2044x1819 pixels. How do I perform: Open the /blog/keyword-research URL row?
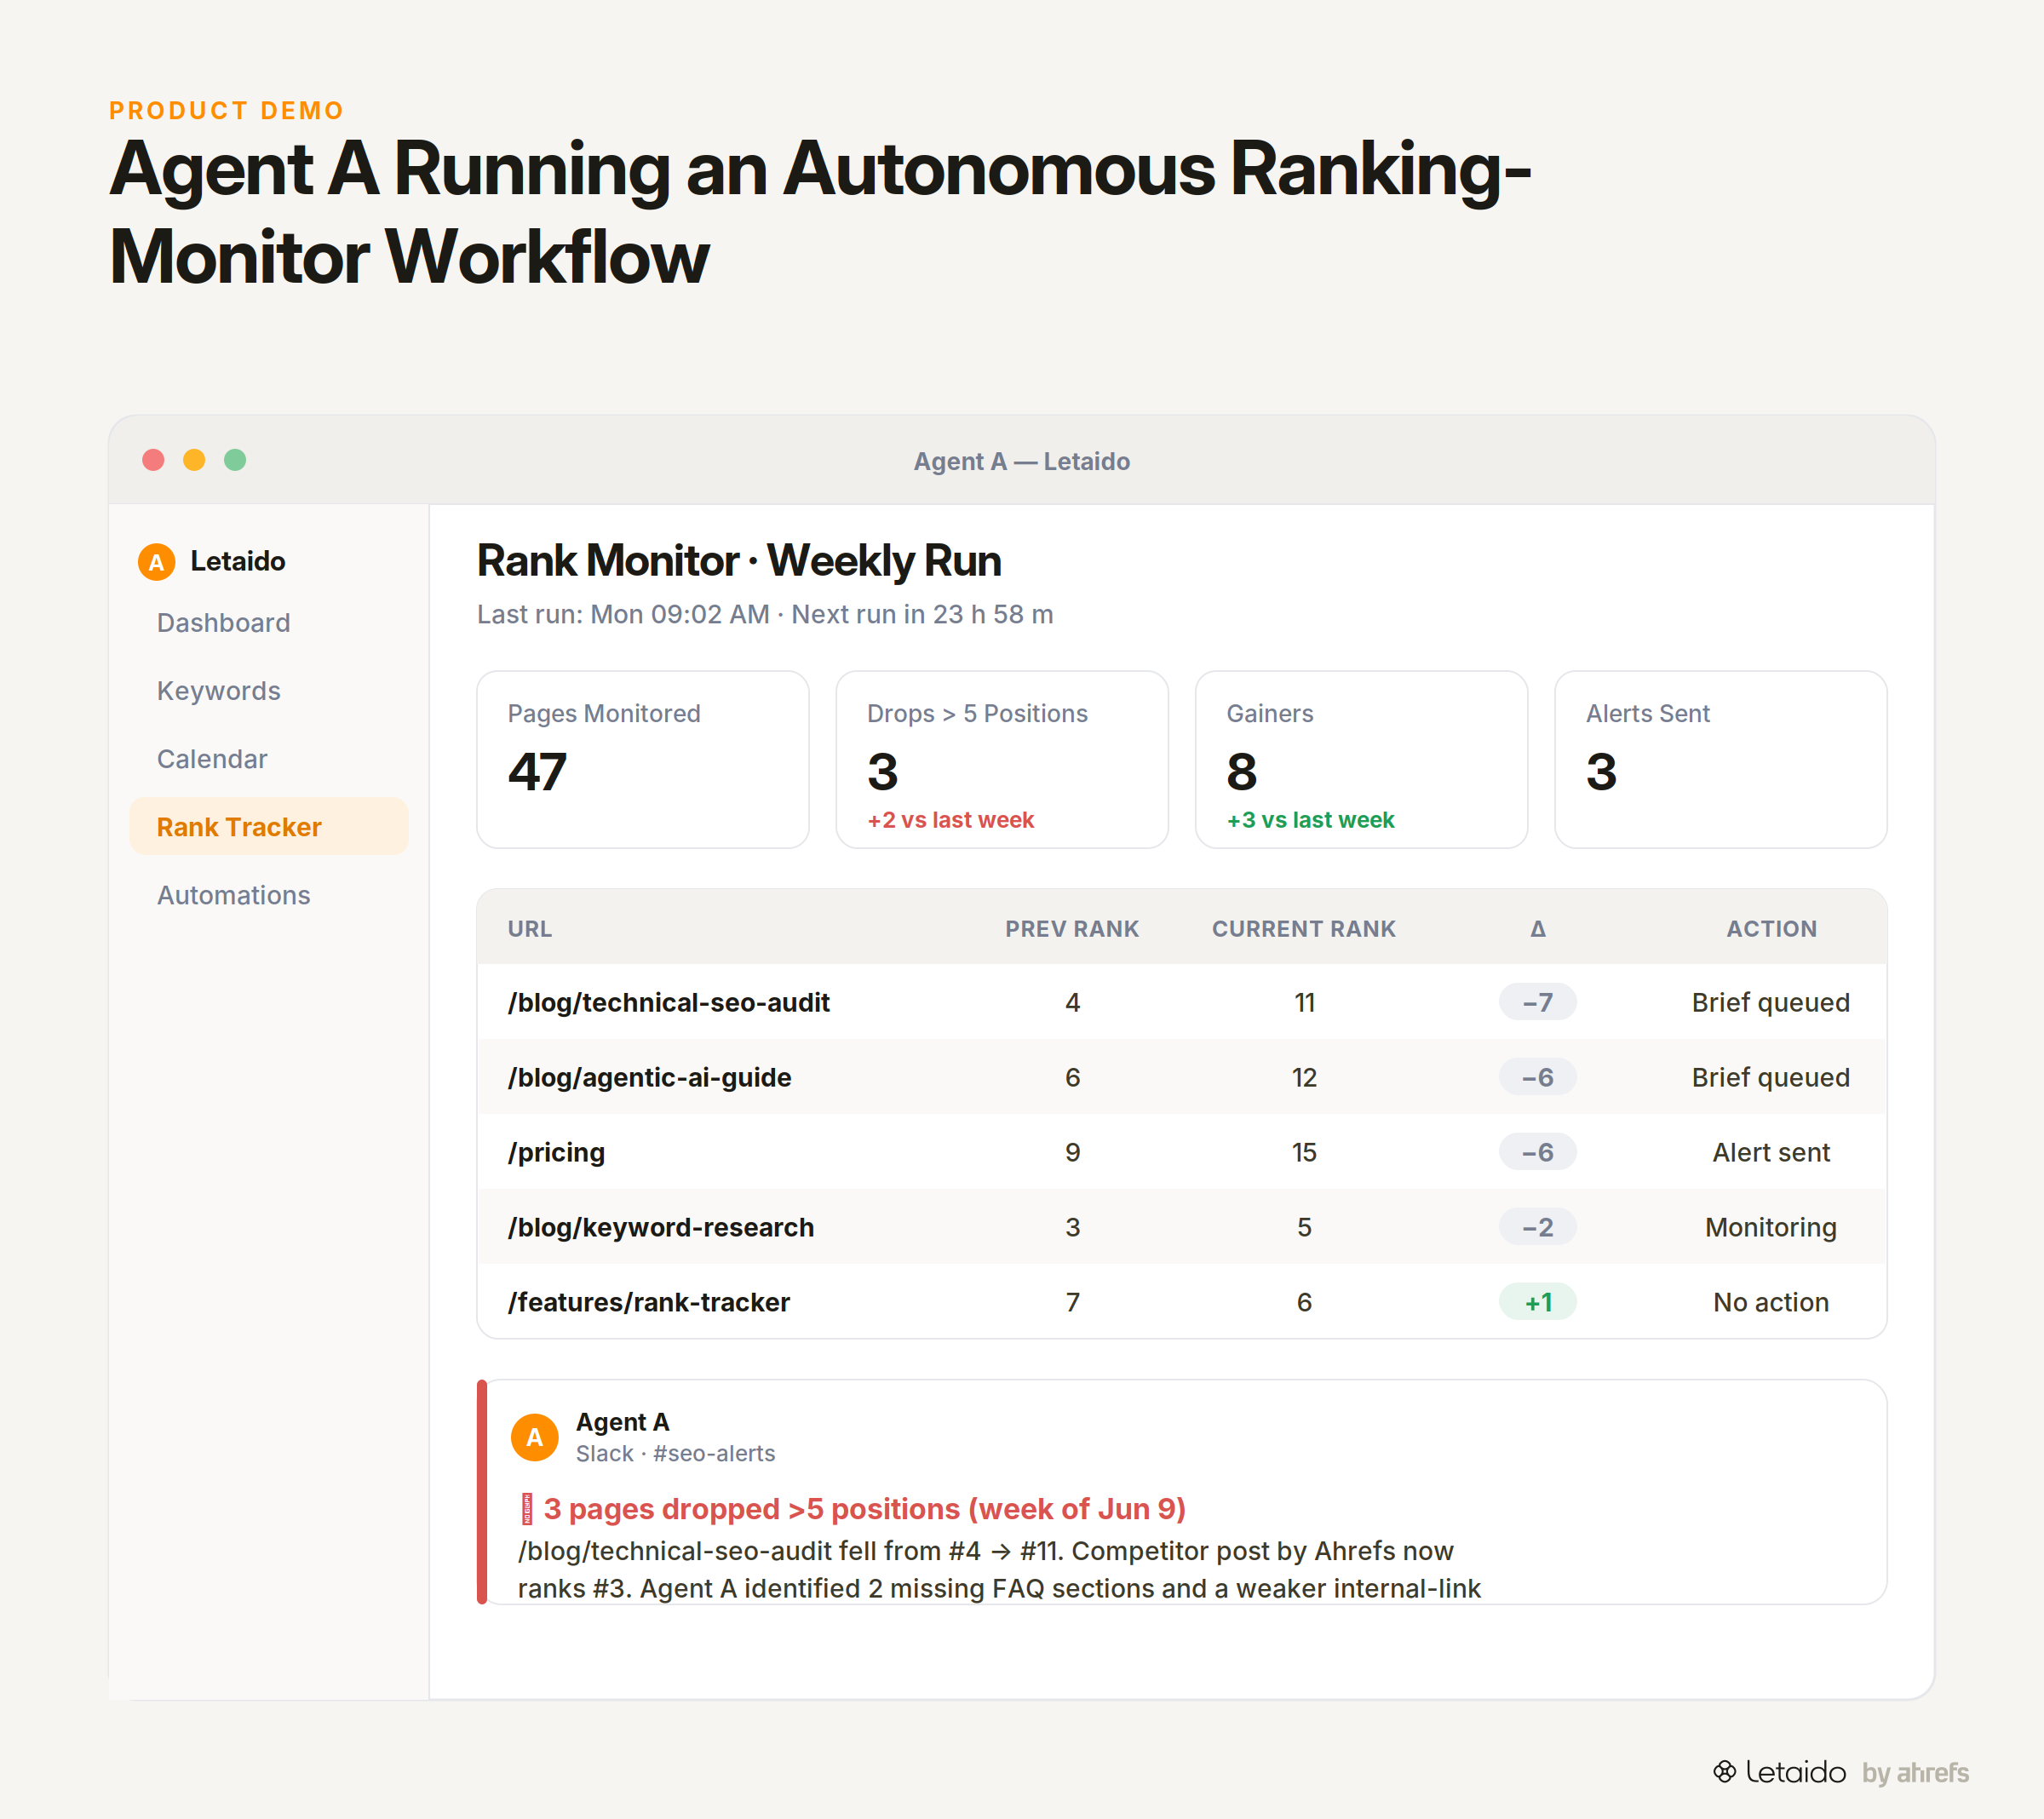pos(1182,1227)
